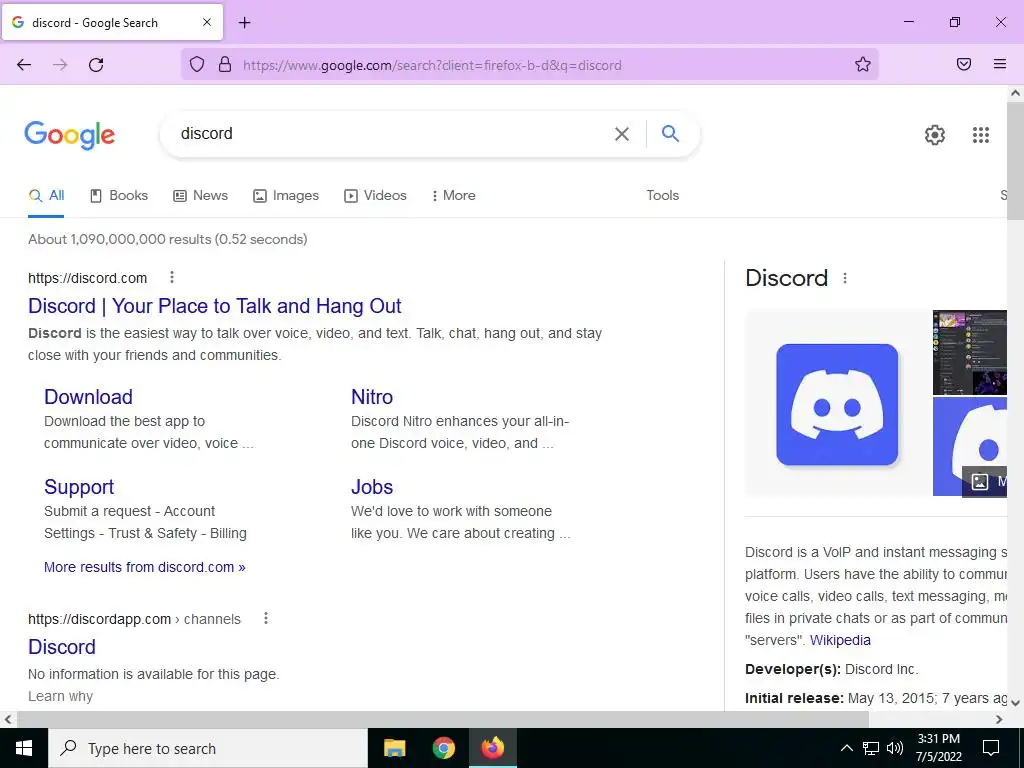
Task: Open the network status tray icon
Action: tap(871, 748)
